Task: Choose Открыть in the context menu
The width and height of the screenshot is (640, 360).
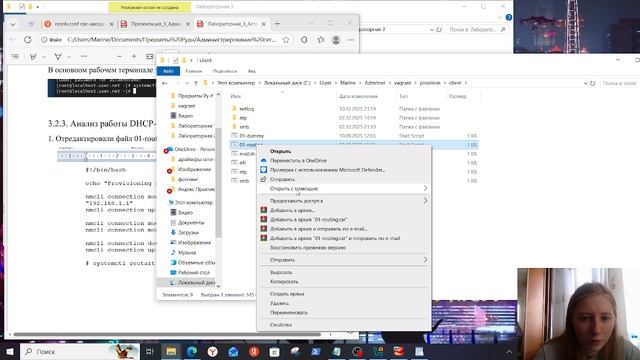Action: coord(280,151)
